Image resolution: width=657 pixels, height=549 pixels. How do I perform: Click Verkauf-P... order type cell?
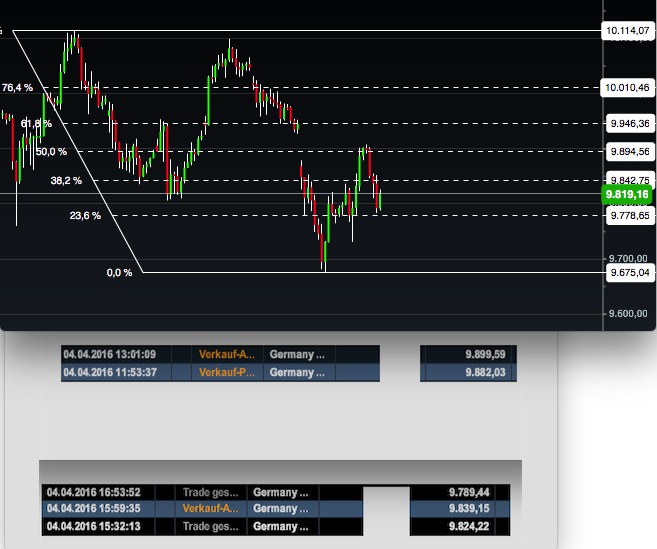pyautogui.click(x=227, y=373)
